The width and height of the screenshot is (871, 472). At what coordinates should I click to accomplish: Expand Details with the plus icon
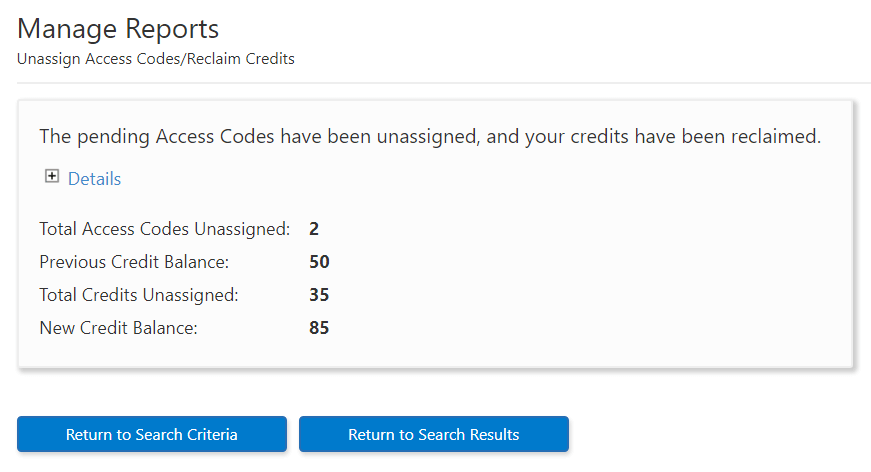point(52,177)
